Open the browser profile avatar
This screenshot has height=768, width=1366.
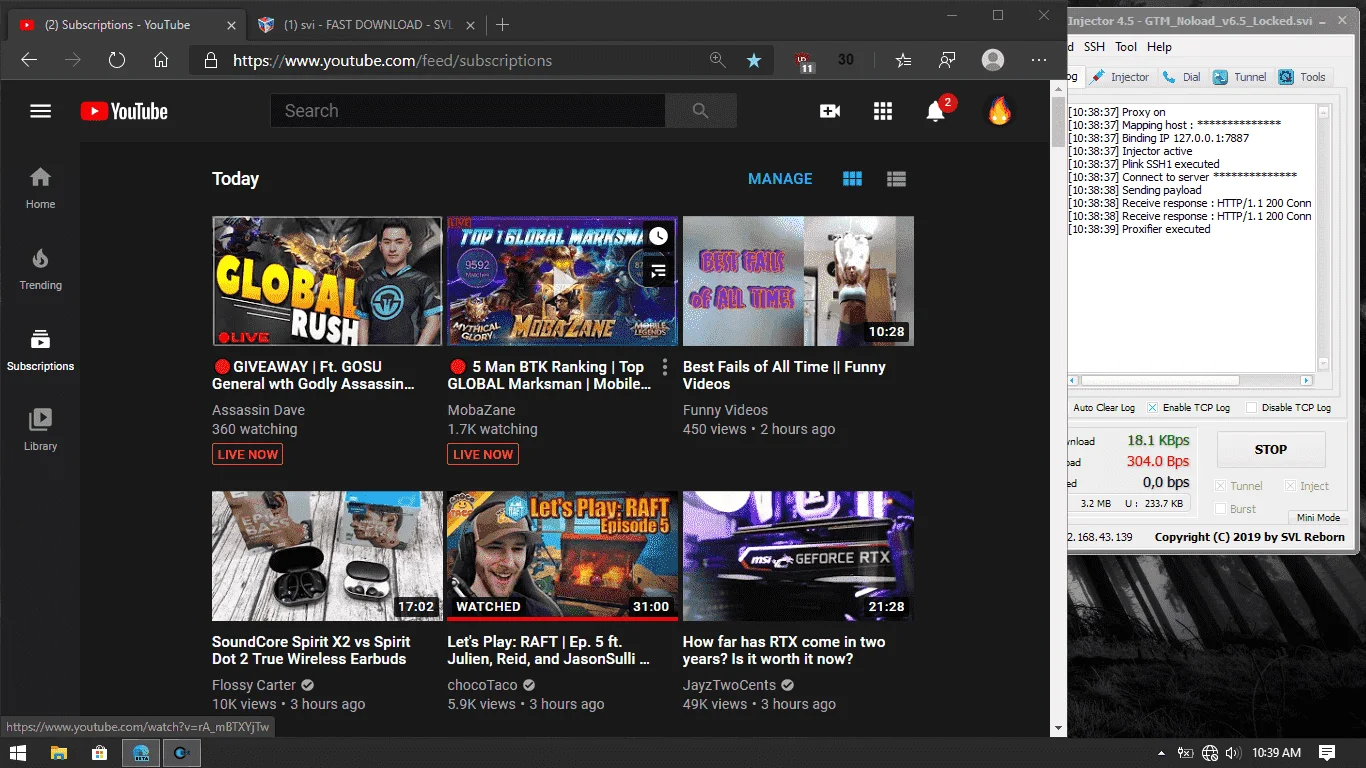[x=993, y=60]
